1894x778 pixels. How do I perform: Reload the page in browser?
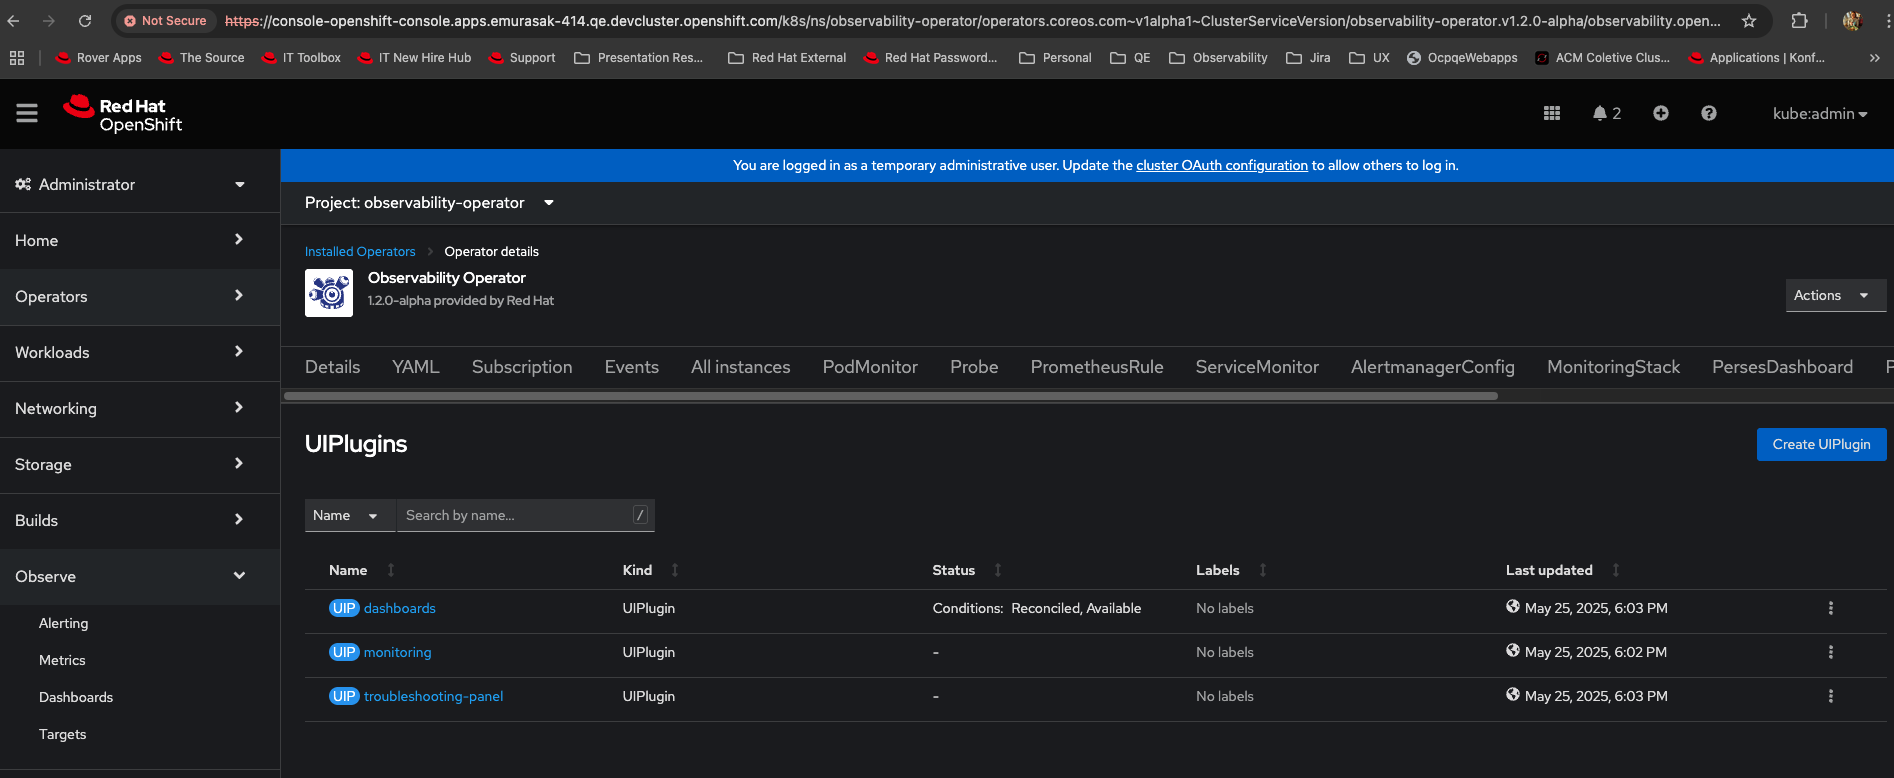click(85, 21)
